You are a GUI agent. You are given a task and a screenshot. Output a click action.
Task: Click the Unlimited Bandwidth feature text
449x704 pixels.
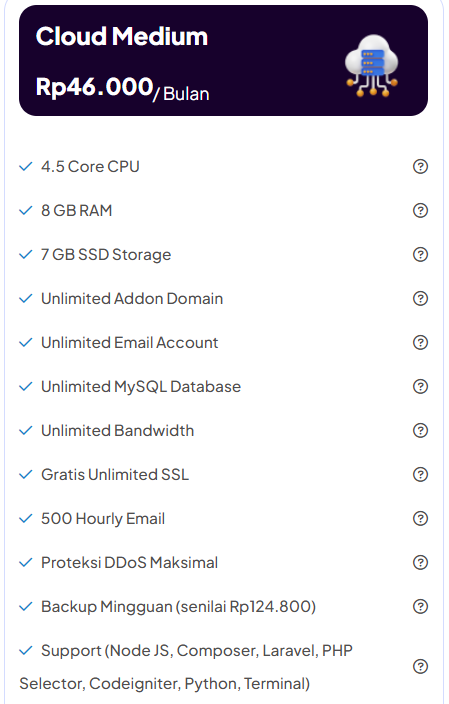118,431
